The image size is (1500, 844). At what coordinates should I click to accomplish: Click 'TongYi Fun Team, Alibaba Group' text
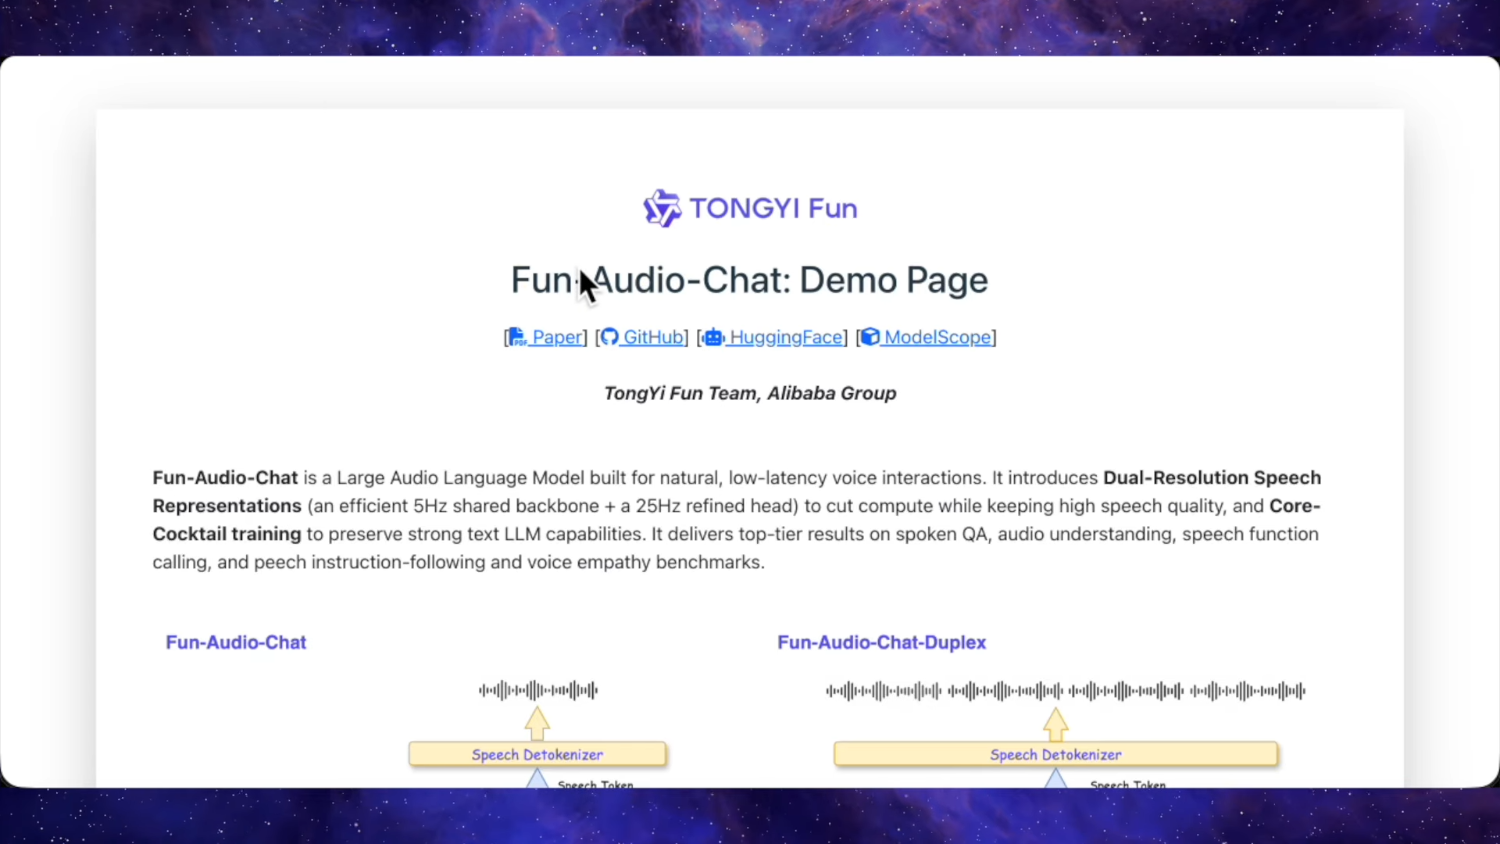tap(750, 393)
